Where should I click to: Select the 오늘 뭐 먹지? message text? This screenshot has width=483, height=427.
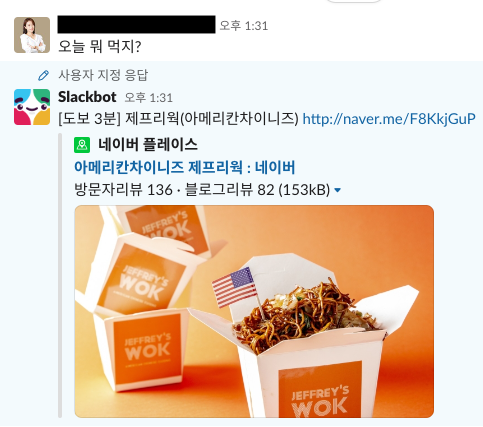[100, 46]
